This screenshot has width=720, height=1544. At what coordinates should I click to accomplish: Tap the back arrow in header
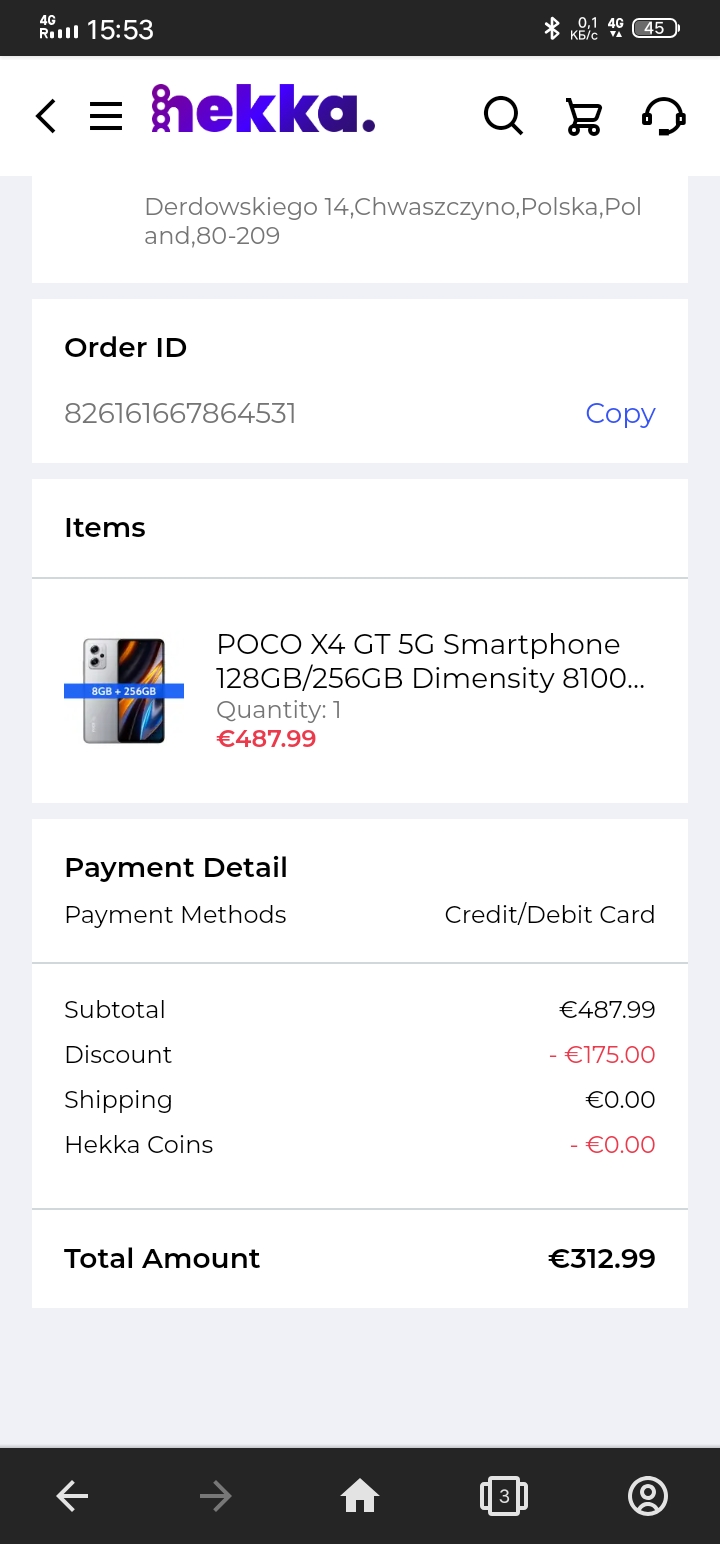coord(45,116)
